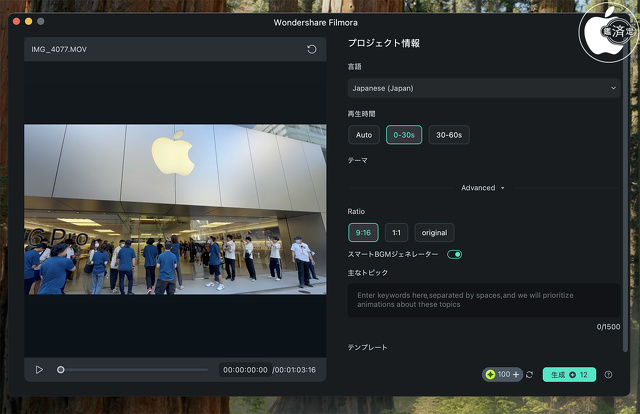Choose the original ratio option

click(434, 232)
